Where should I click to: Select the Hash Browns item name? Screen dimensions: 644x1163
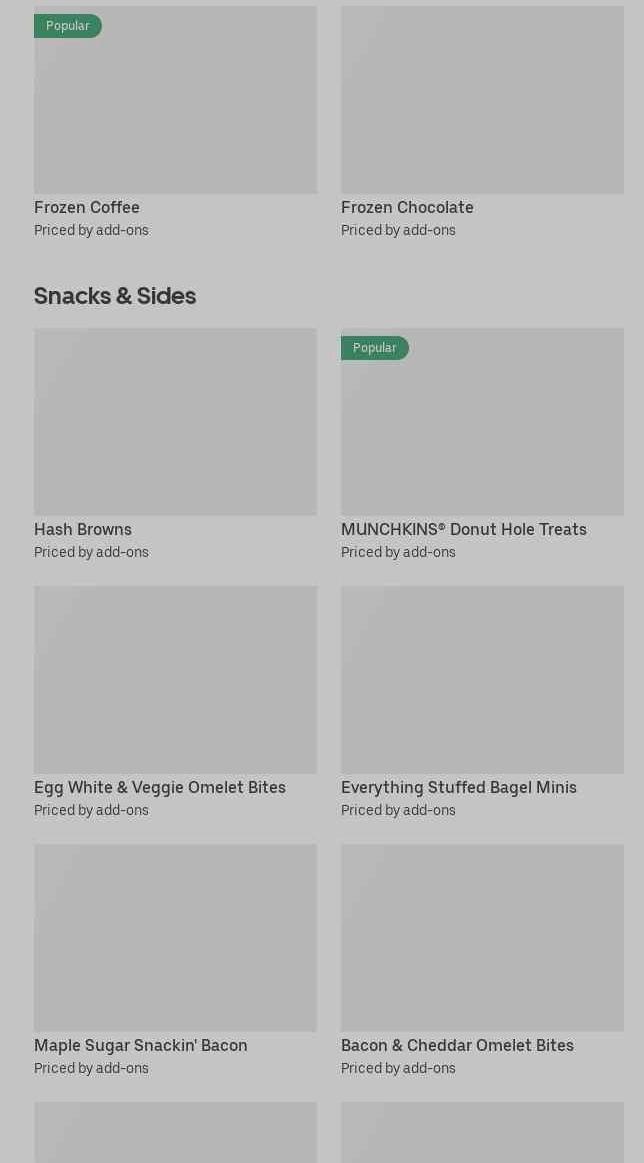[83, 529]
